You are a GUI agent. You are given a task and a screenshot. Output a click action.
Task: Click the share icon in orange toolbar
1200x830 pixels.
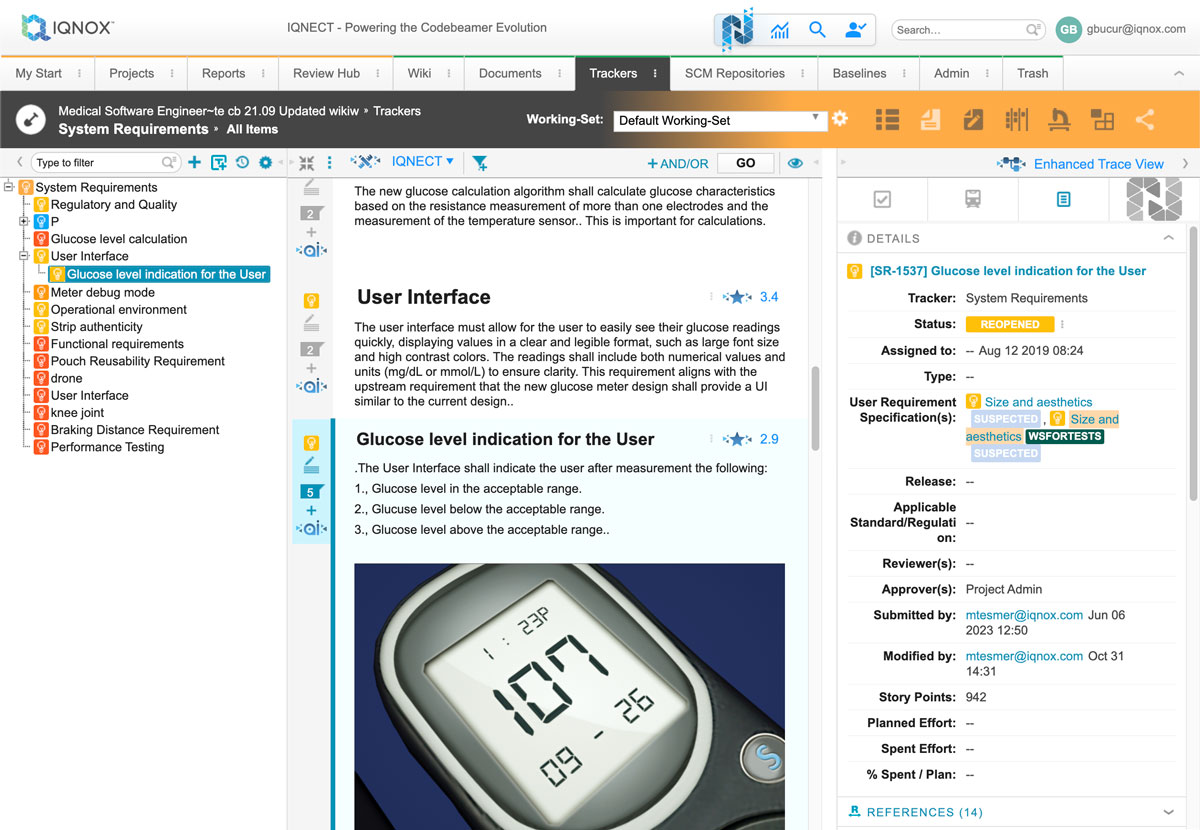point(1145,120)
